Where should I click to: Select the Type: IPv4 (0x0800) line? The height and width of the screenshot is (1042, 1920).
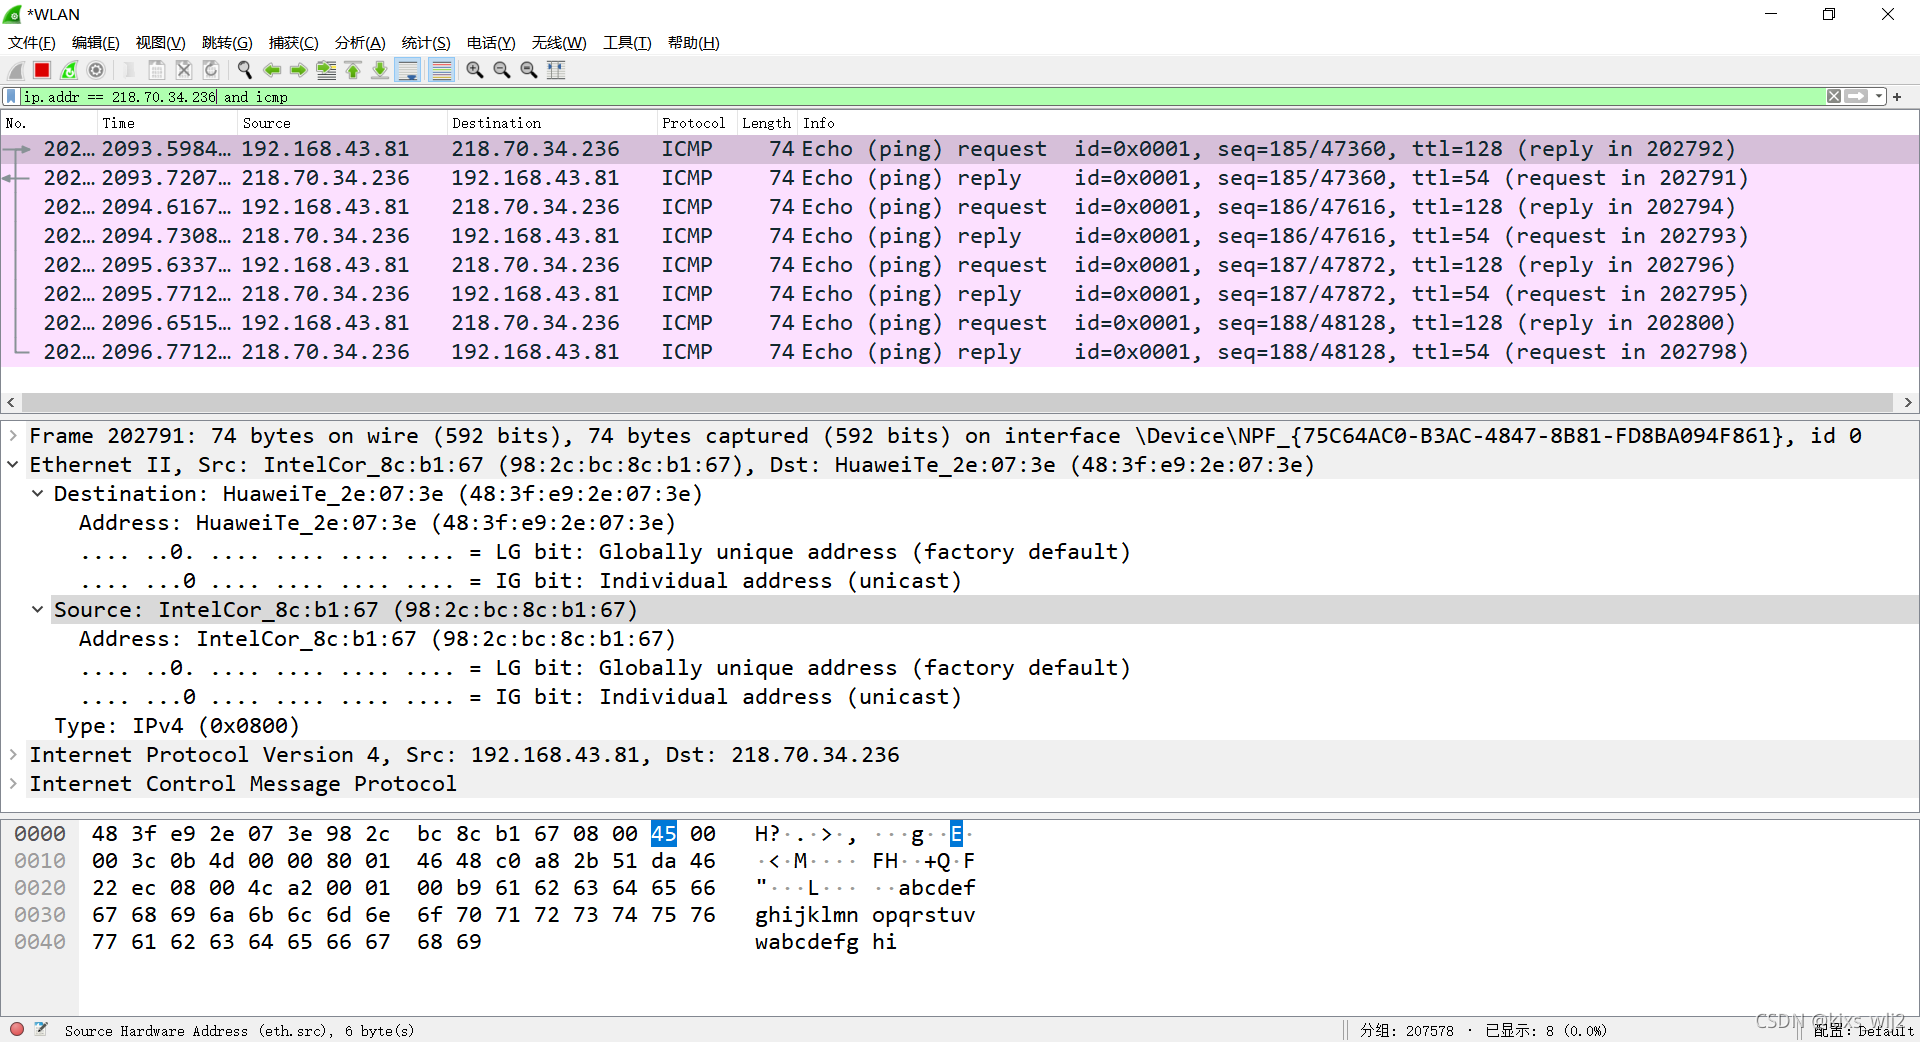(176, 726)
